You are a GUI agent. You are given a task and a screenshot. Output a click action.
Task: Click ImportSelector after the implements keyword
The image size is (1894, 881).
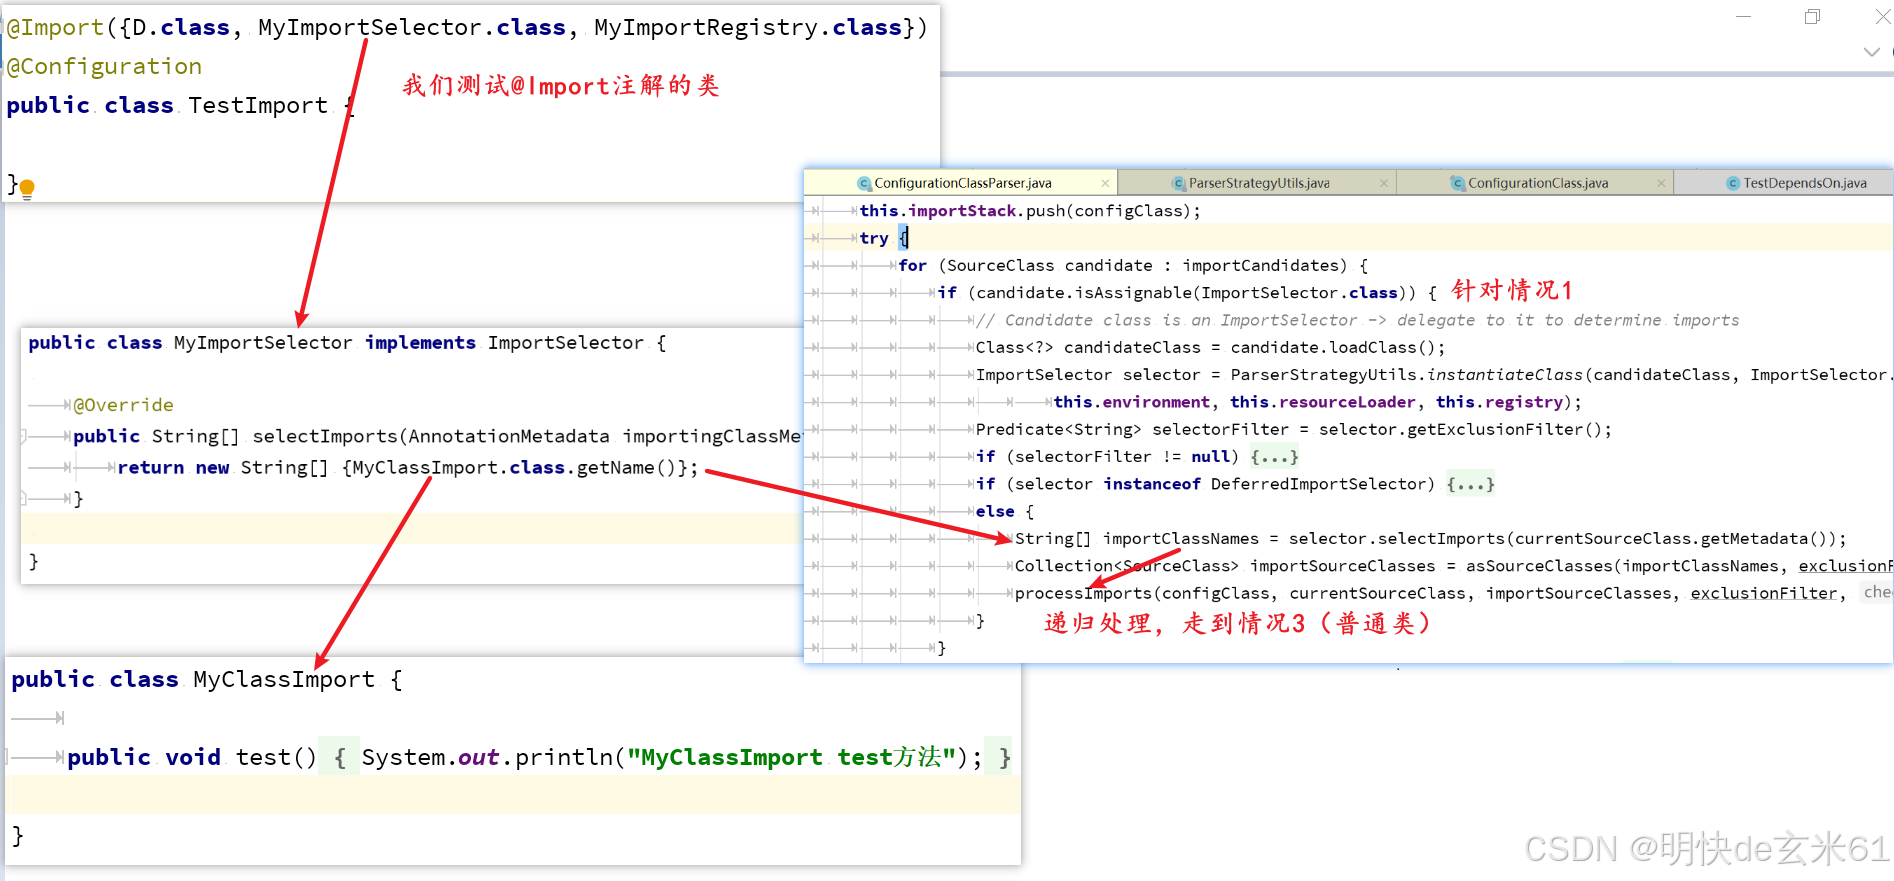point(566,343)
